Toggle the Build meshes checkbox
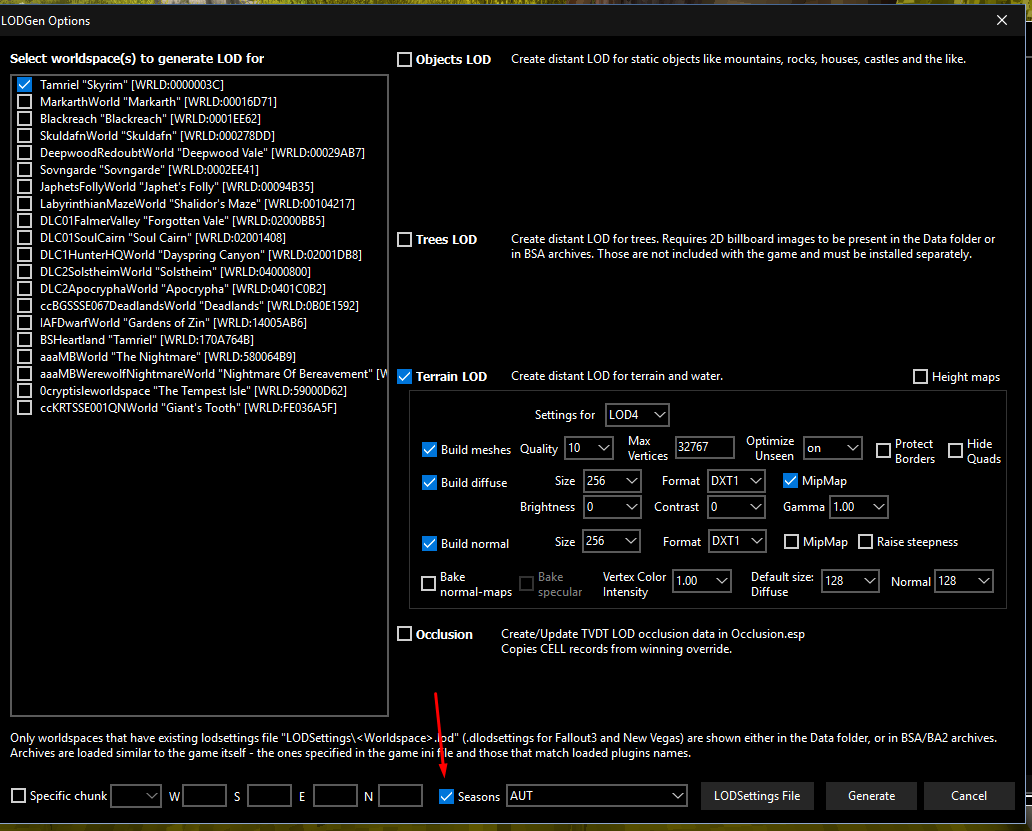1032x831 pixels. point(429,449)
